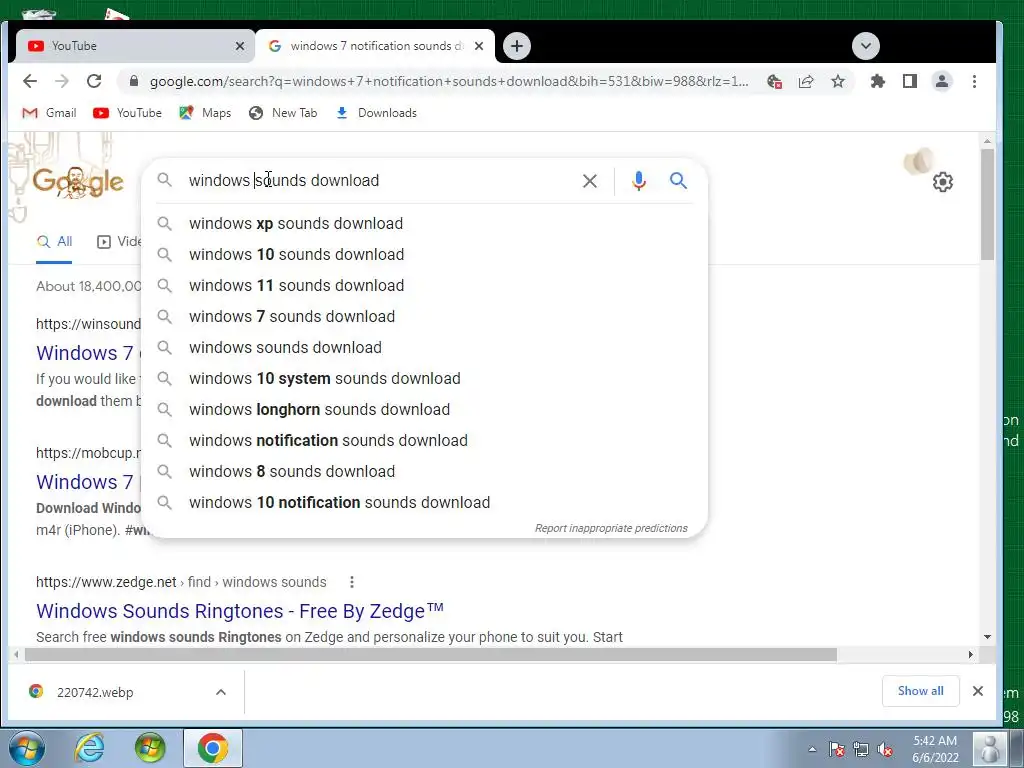Image resolution: width=1024 pixels, height=768 pixels.
Task: Bookmark this page with the star
Action: (838, 81)
